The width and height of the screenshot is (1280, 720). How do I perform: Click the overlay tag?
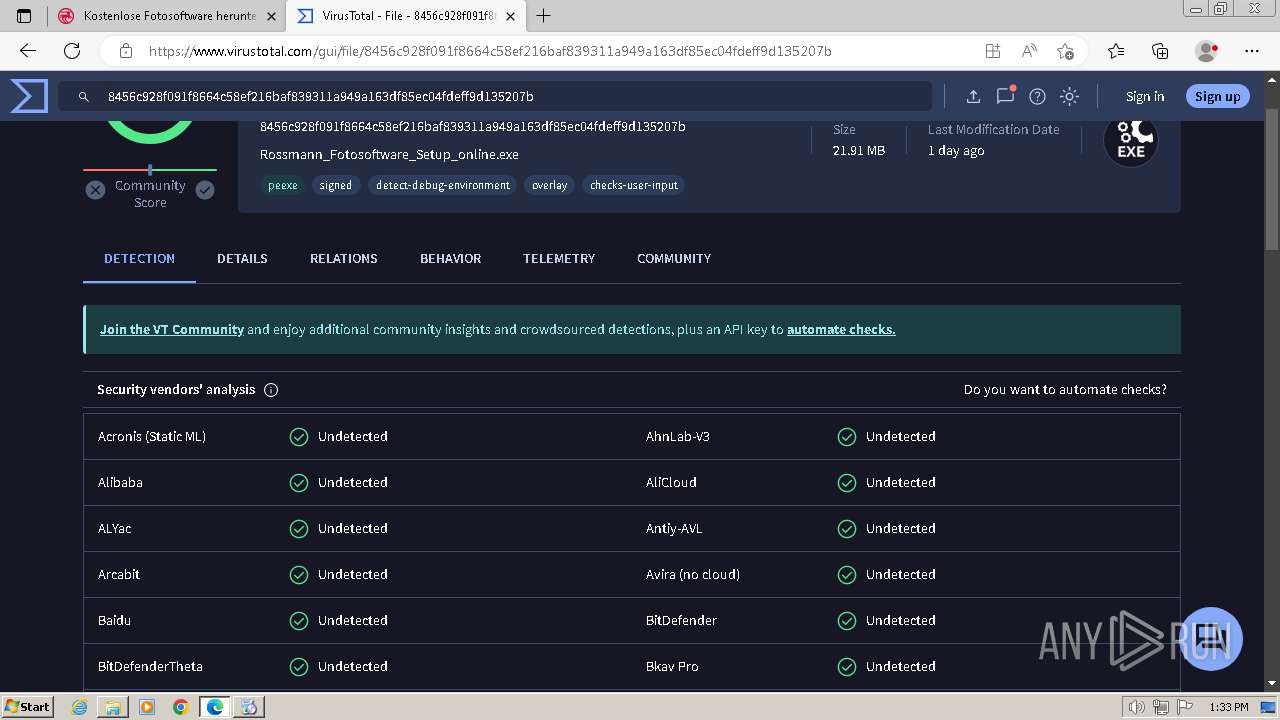click(549, 185)
